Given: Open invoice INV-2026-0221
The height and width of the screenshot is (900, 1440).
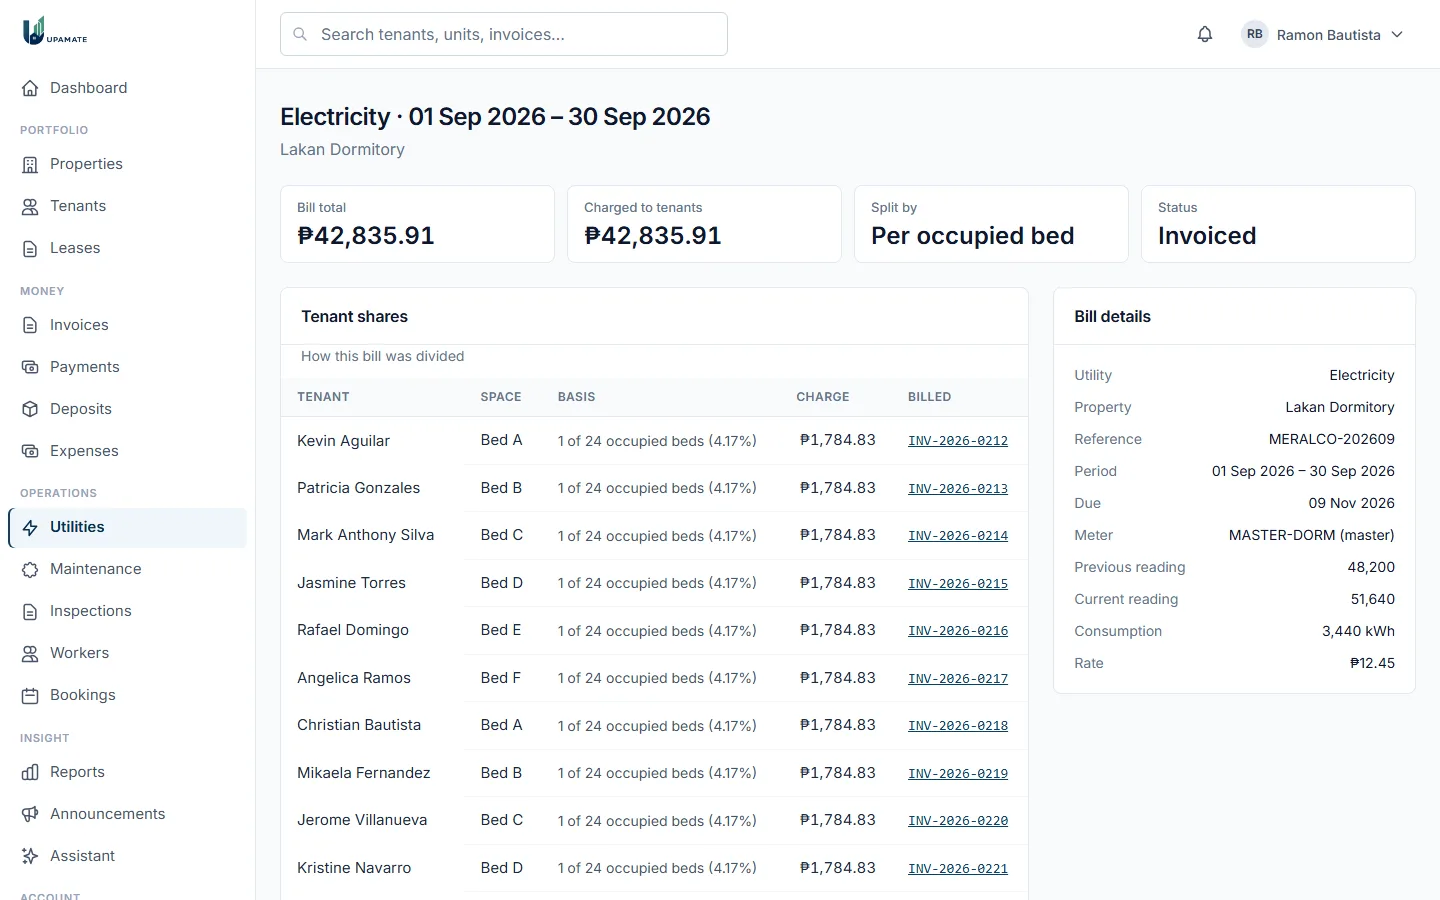Looking at the screenshot, I should point(958,869).
